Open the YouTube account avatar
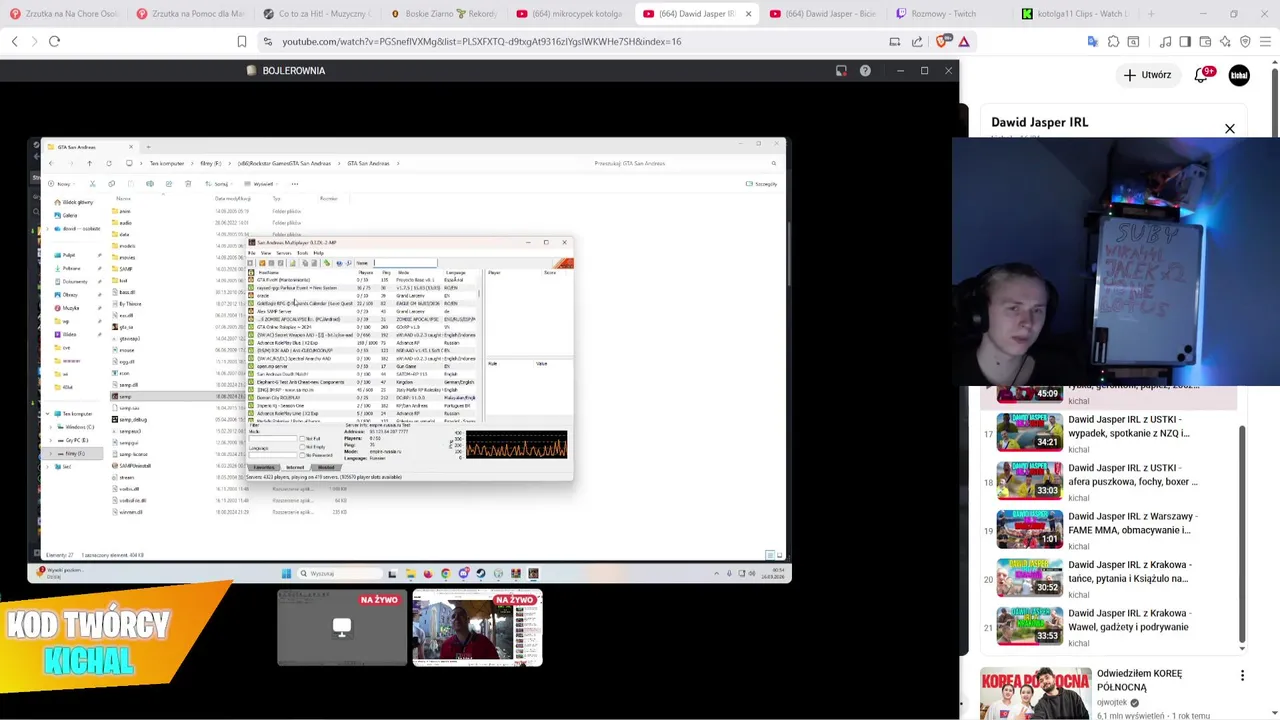1280x720 pixels. point(1239,75)
